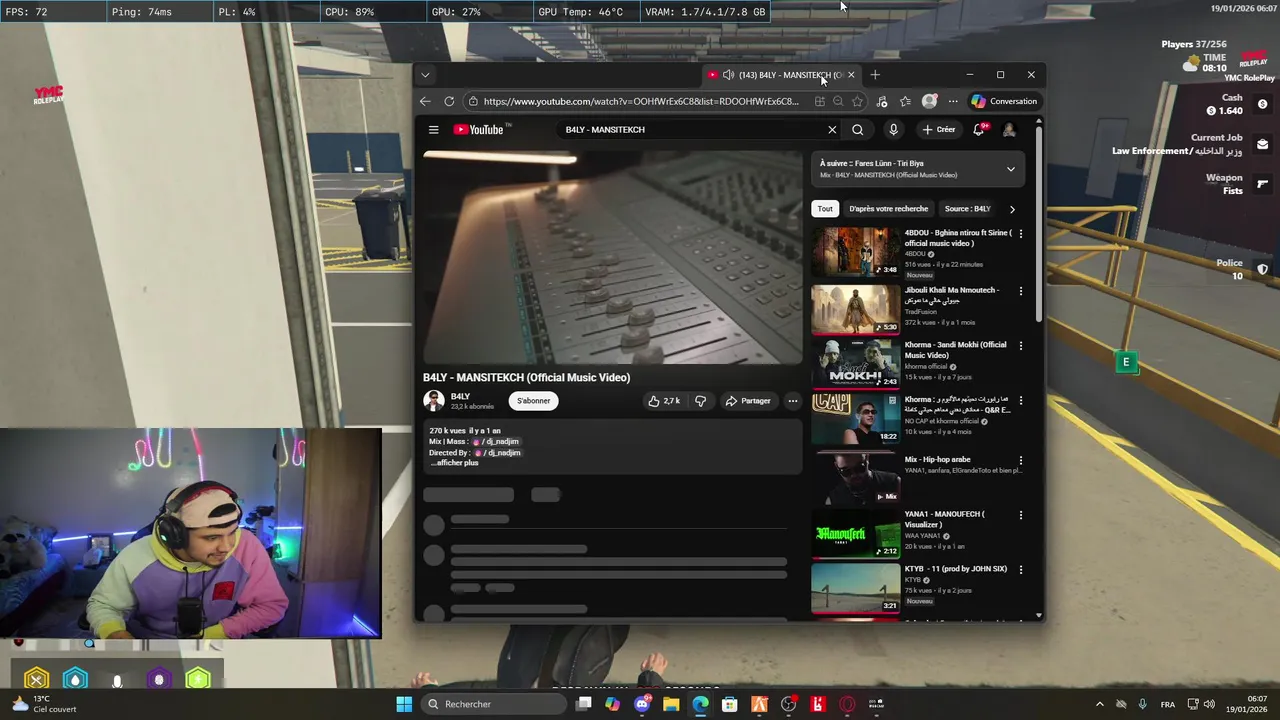Image resolution: width=1280 pixels, height=720 pixels.
Task: Click the video player area
Action: tap(612, 258)
